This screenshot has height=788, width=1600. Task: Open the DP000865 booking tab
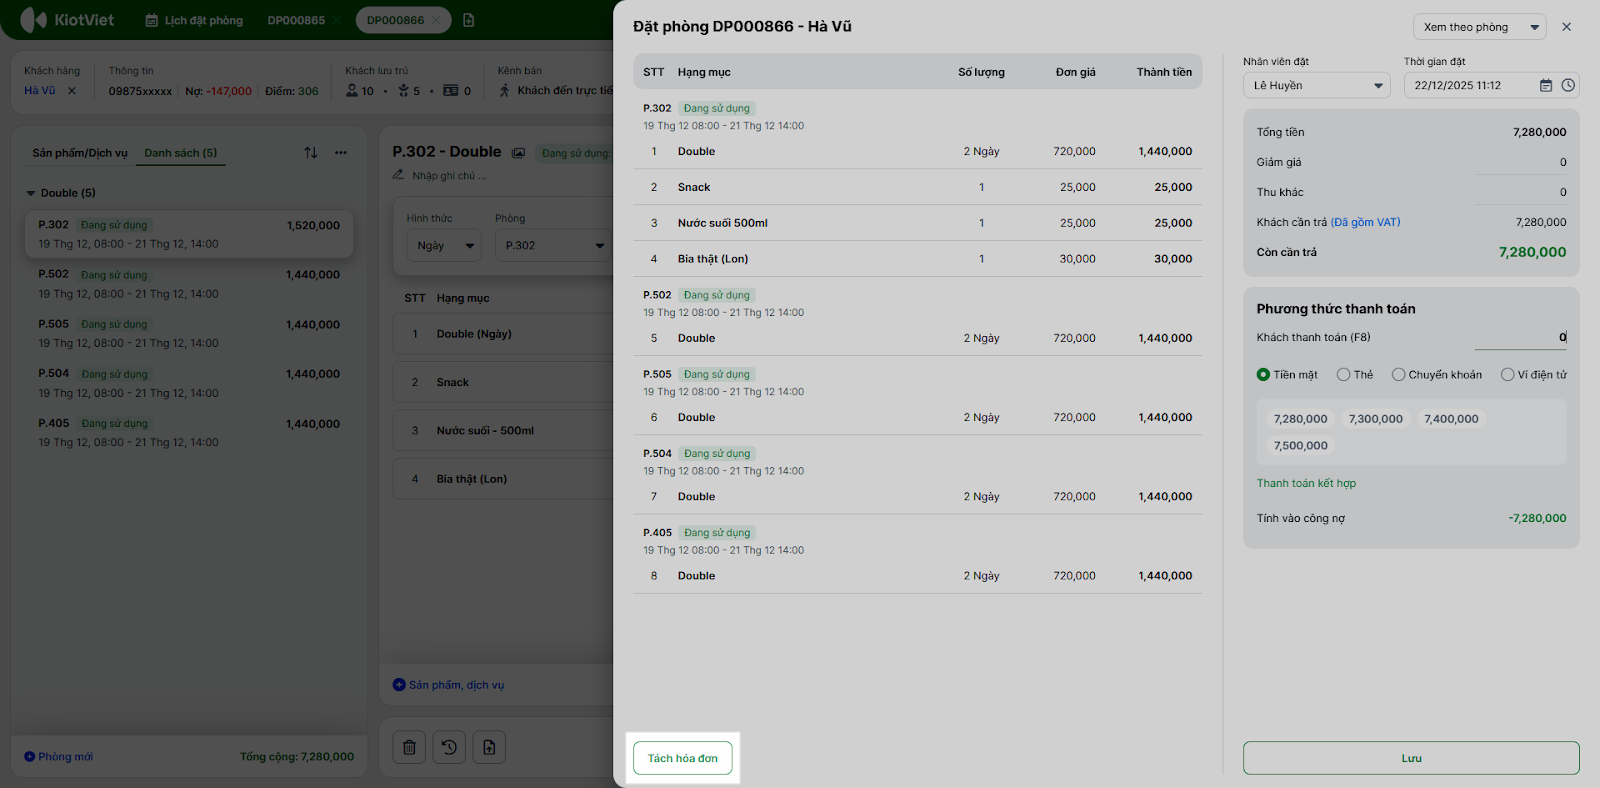(296, 20)
